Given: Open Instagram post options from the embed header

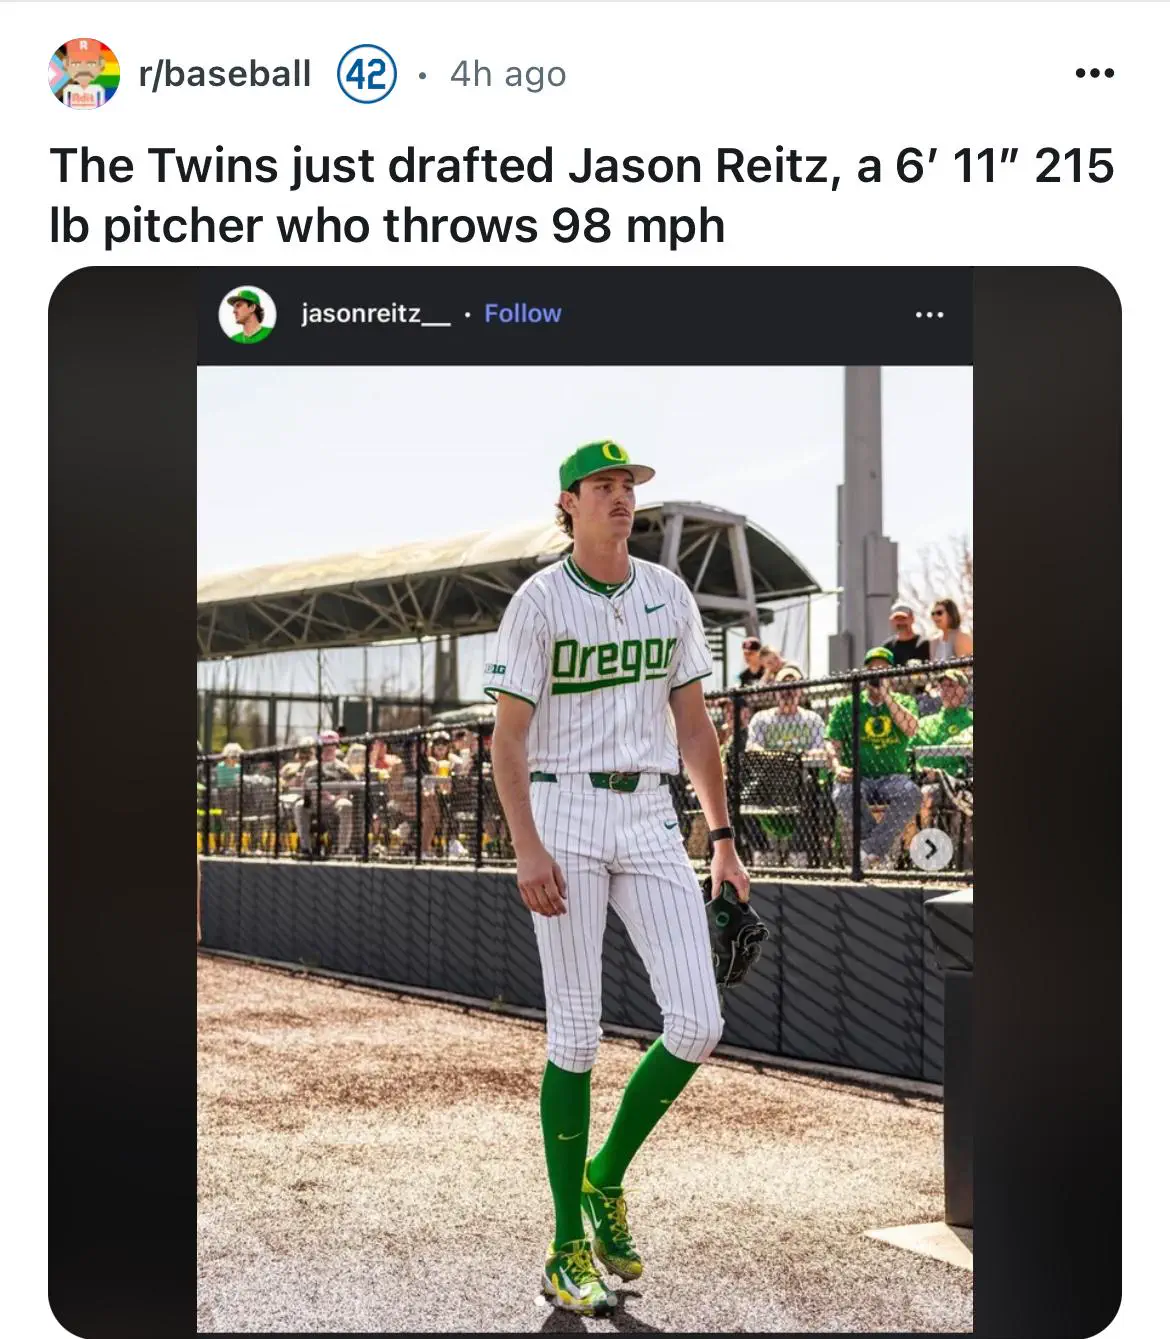Looking at the screenshot, I should (x=930, y=313).
